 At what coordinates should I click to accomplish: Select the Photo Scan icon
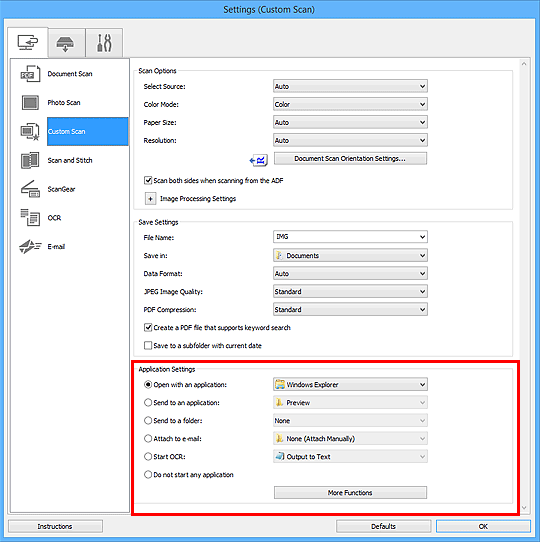[x=30, y=103]
